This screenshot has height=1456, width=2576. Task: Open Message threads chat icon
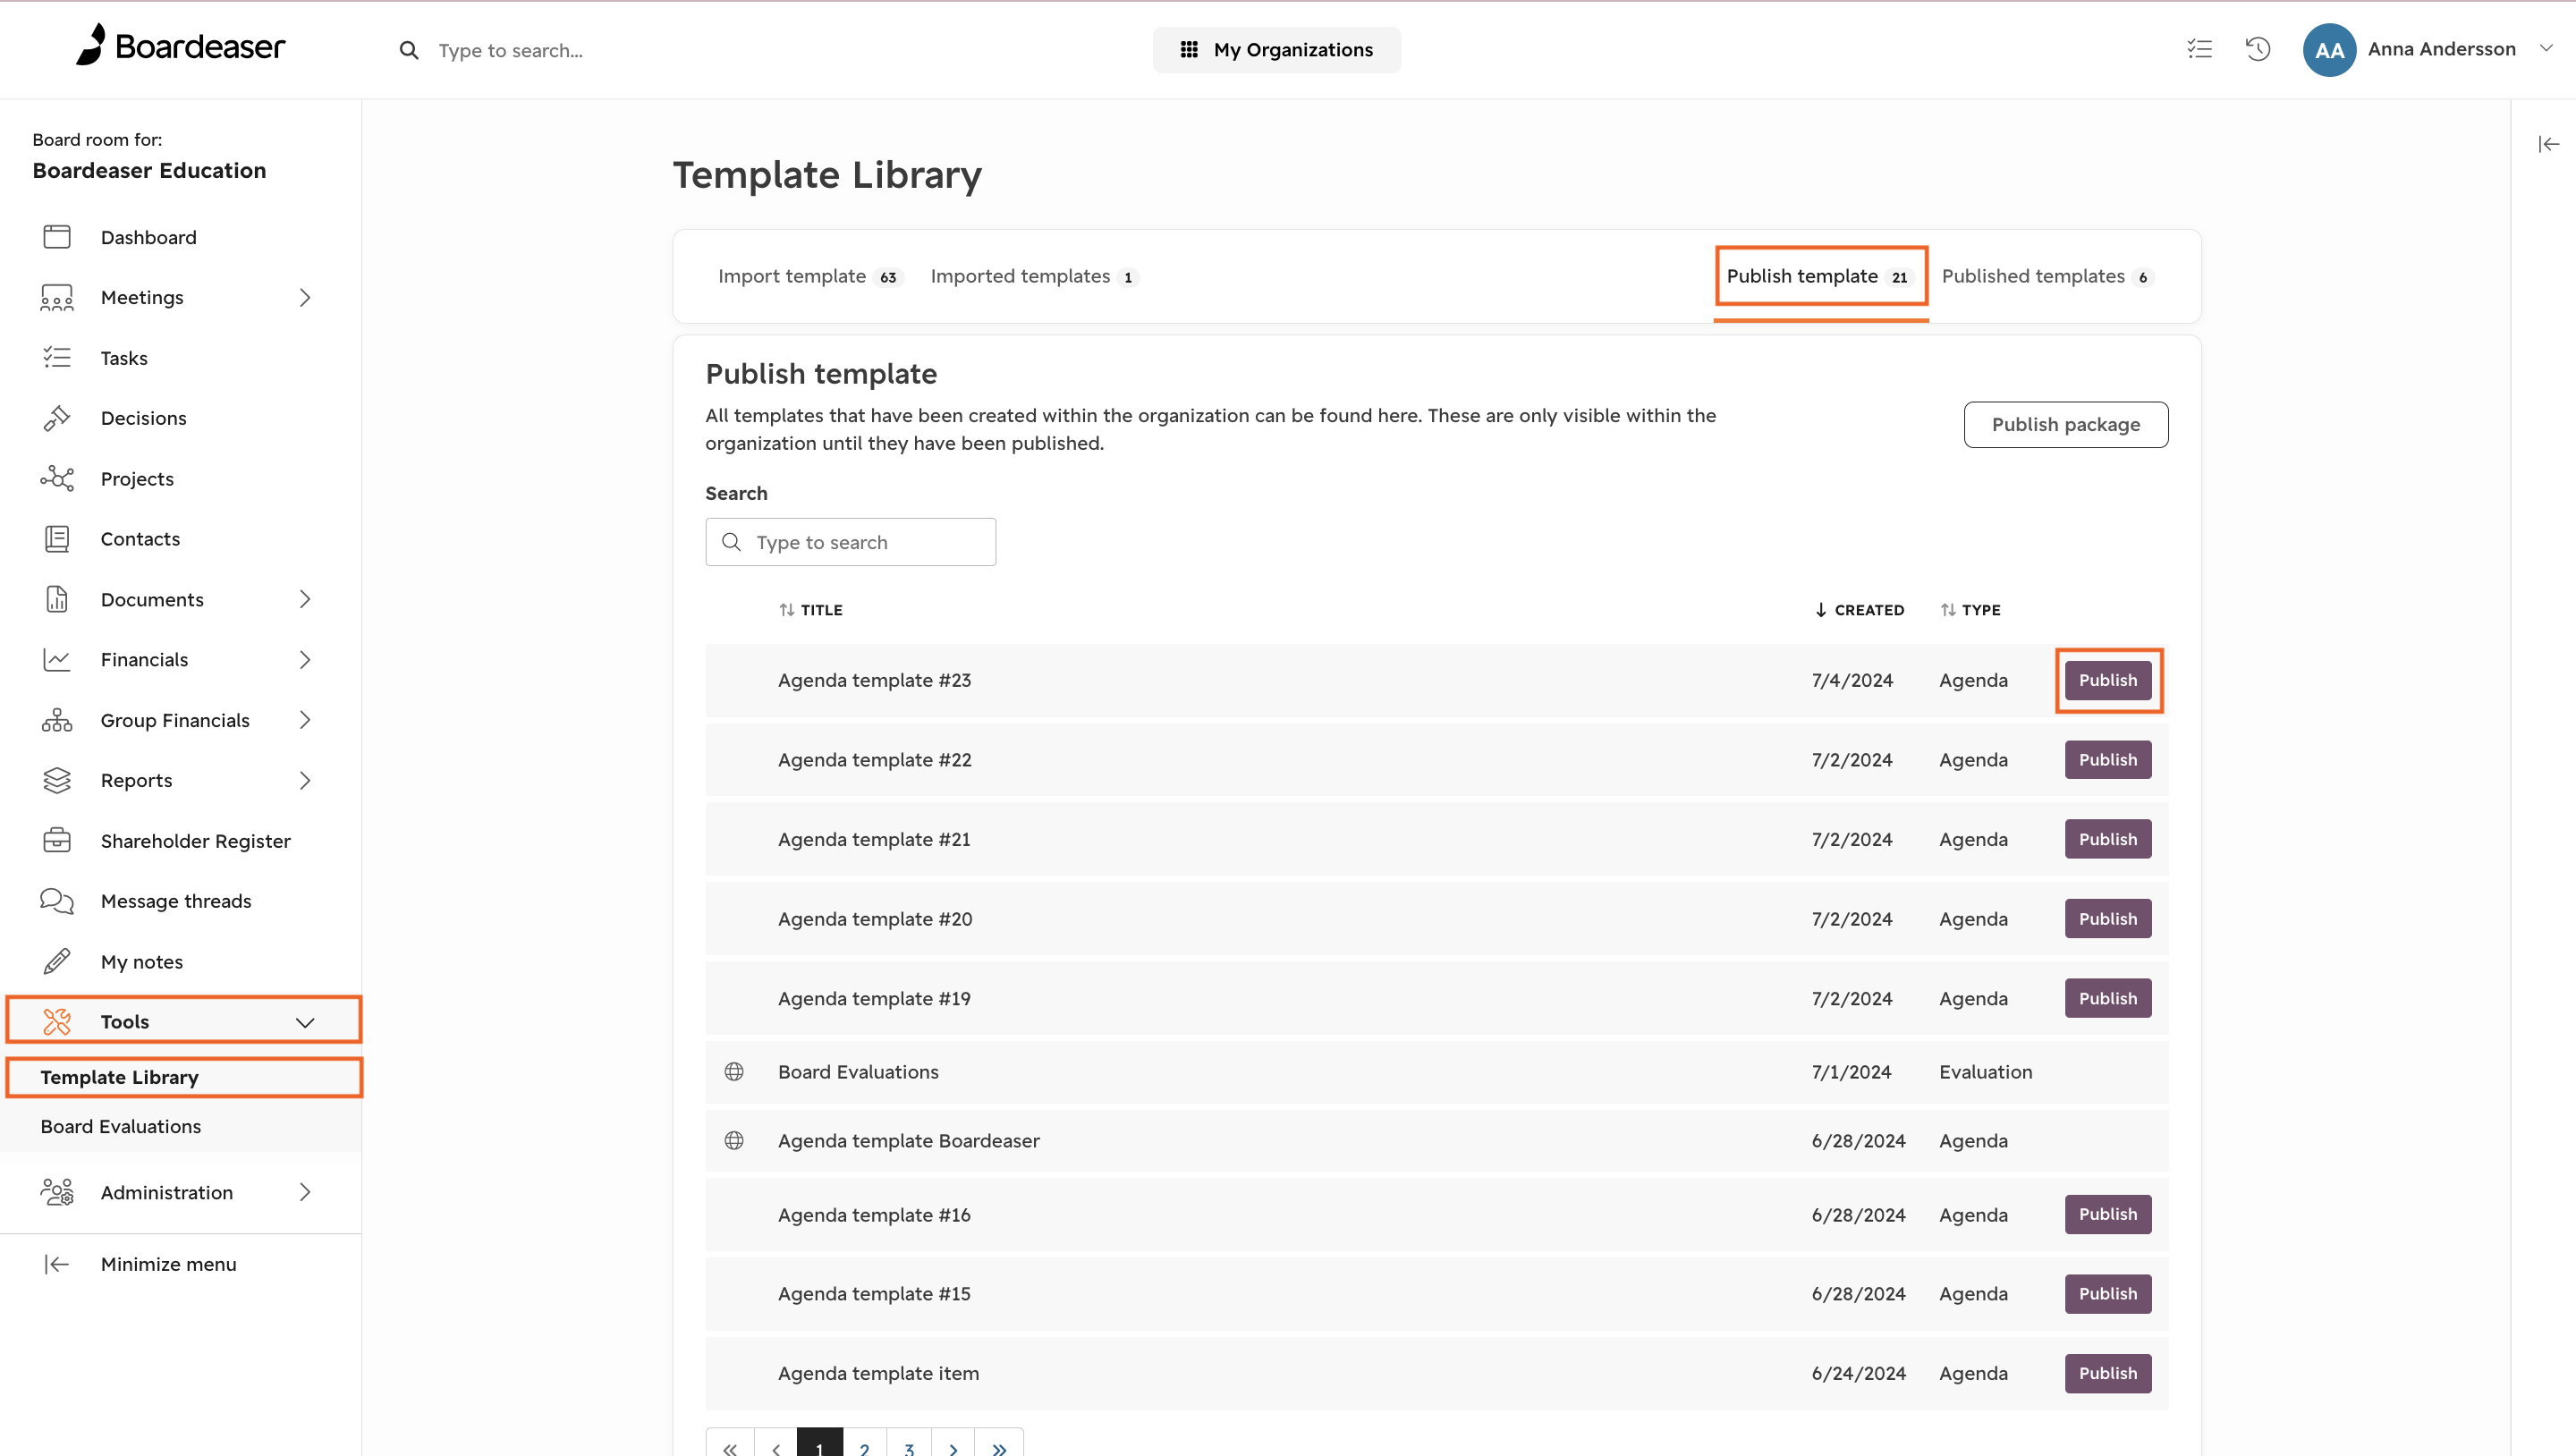tap(57, 901)
